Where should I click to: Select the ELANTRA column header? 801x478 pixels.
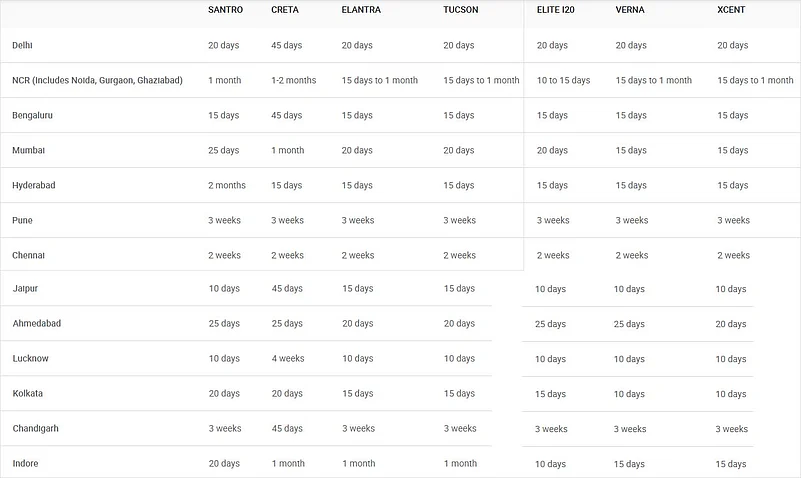pyautogui.click(x=360, y=10)
